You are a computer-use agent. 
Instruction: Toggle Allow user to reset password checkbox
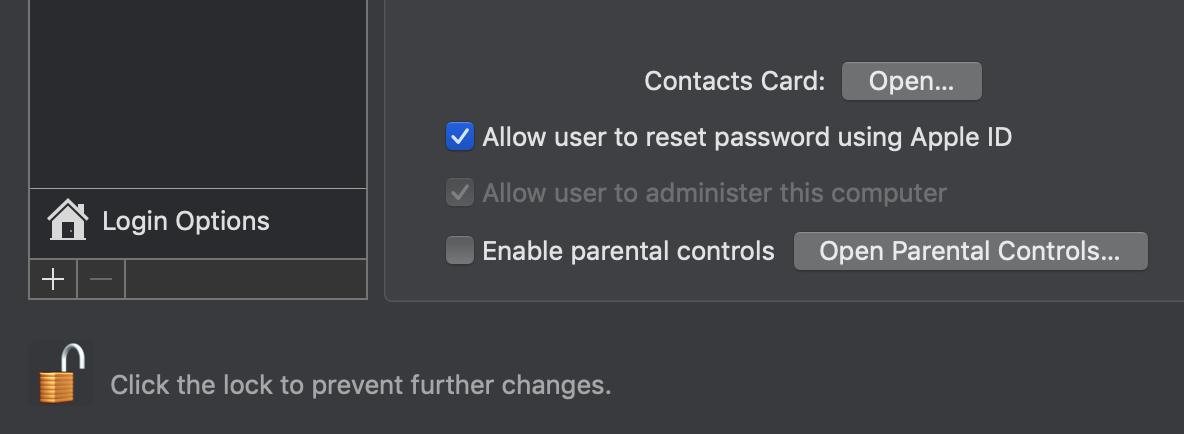(x=459, y=136)
